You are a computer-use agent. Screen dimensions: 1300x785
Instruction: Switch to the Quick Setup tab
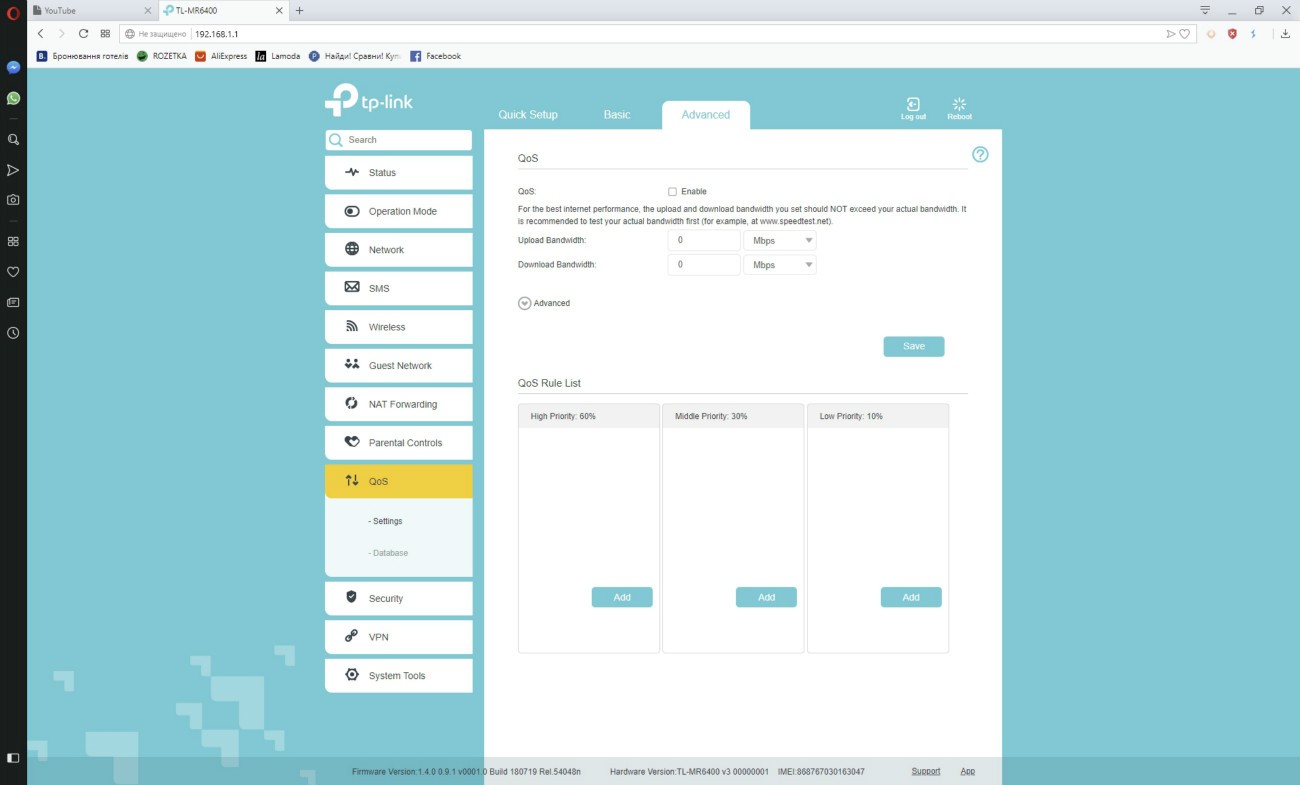(528, 115)
